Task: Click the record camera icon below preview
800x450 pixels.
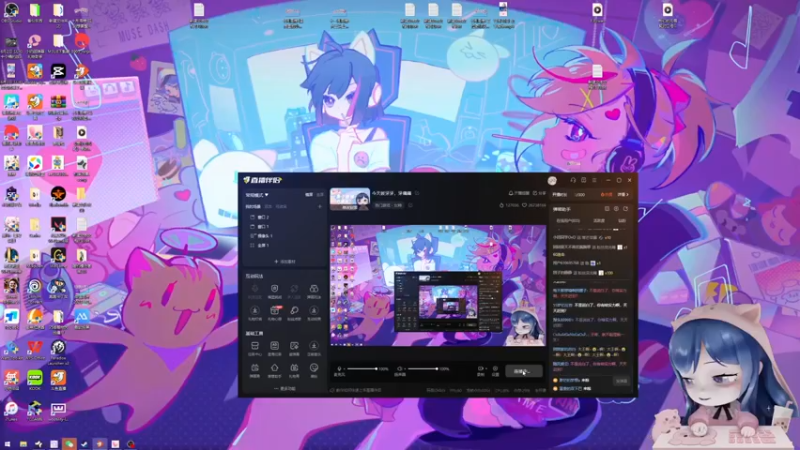Action: pos(480,368)
